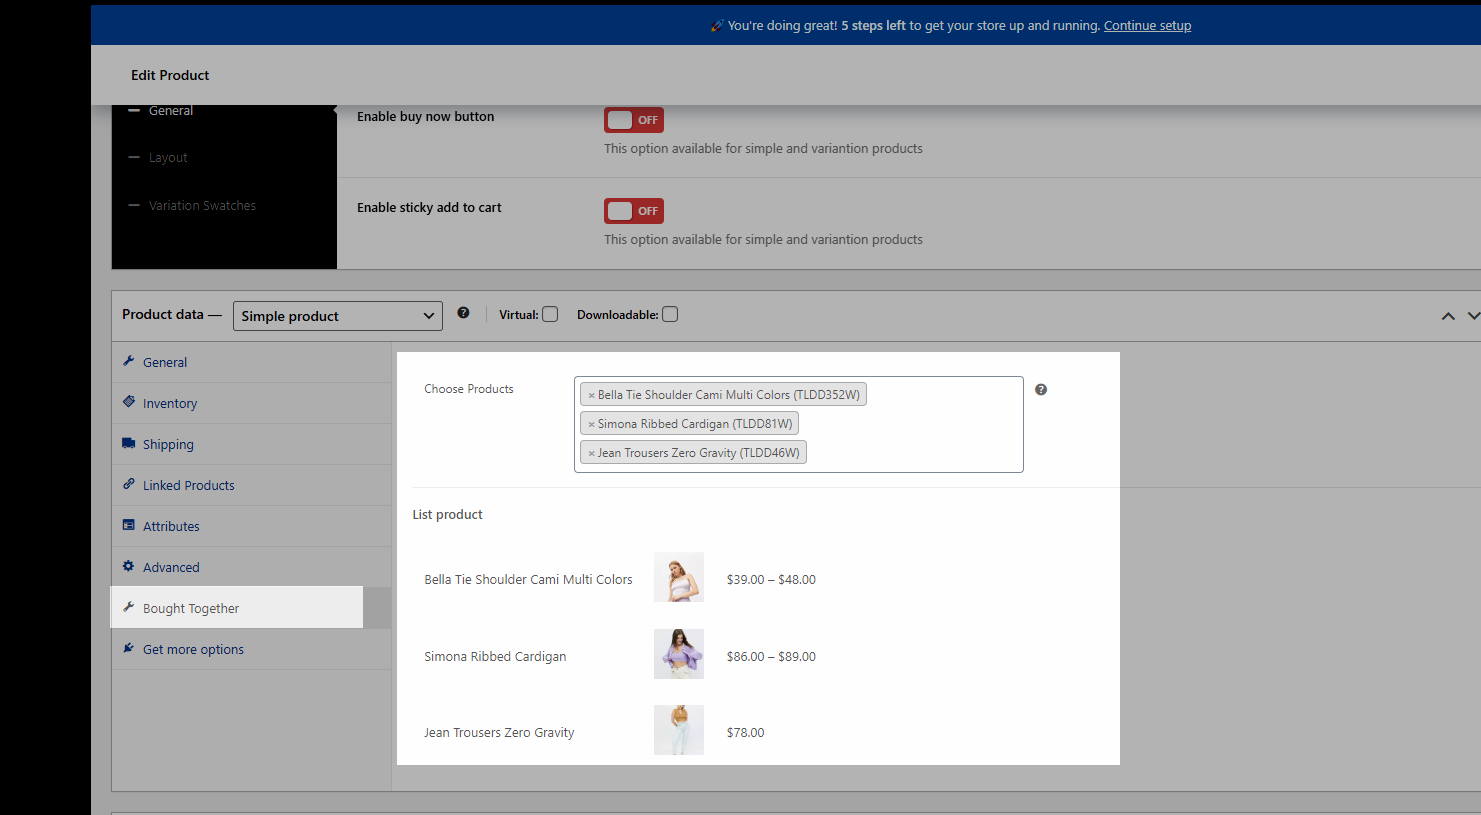This screenshot has width=1481, height=815.
Task: Open the Inventory tab
Action: tap(251, 403)
